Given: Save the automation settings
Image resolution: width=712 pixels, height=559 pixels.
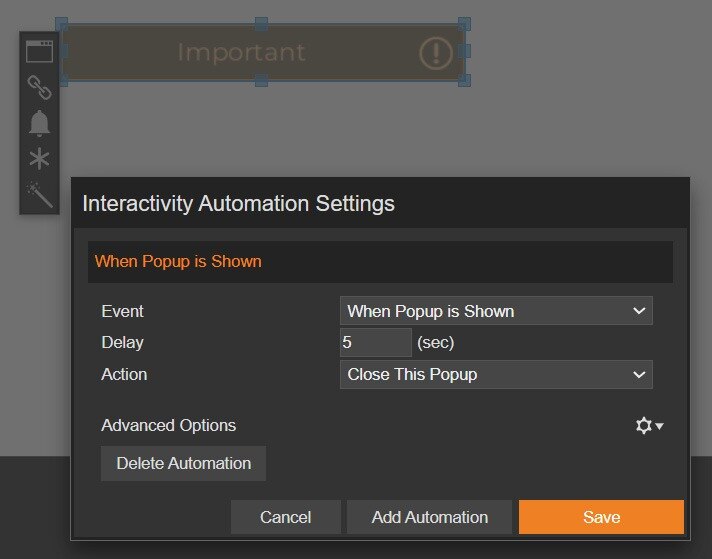Looking at the screenshot, I should coord(601,517).
